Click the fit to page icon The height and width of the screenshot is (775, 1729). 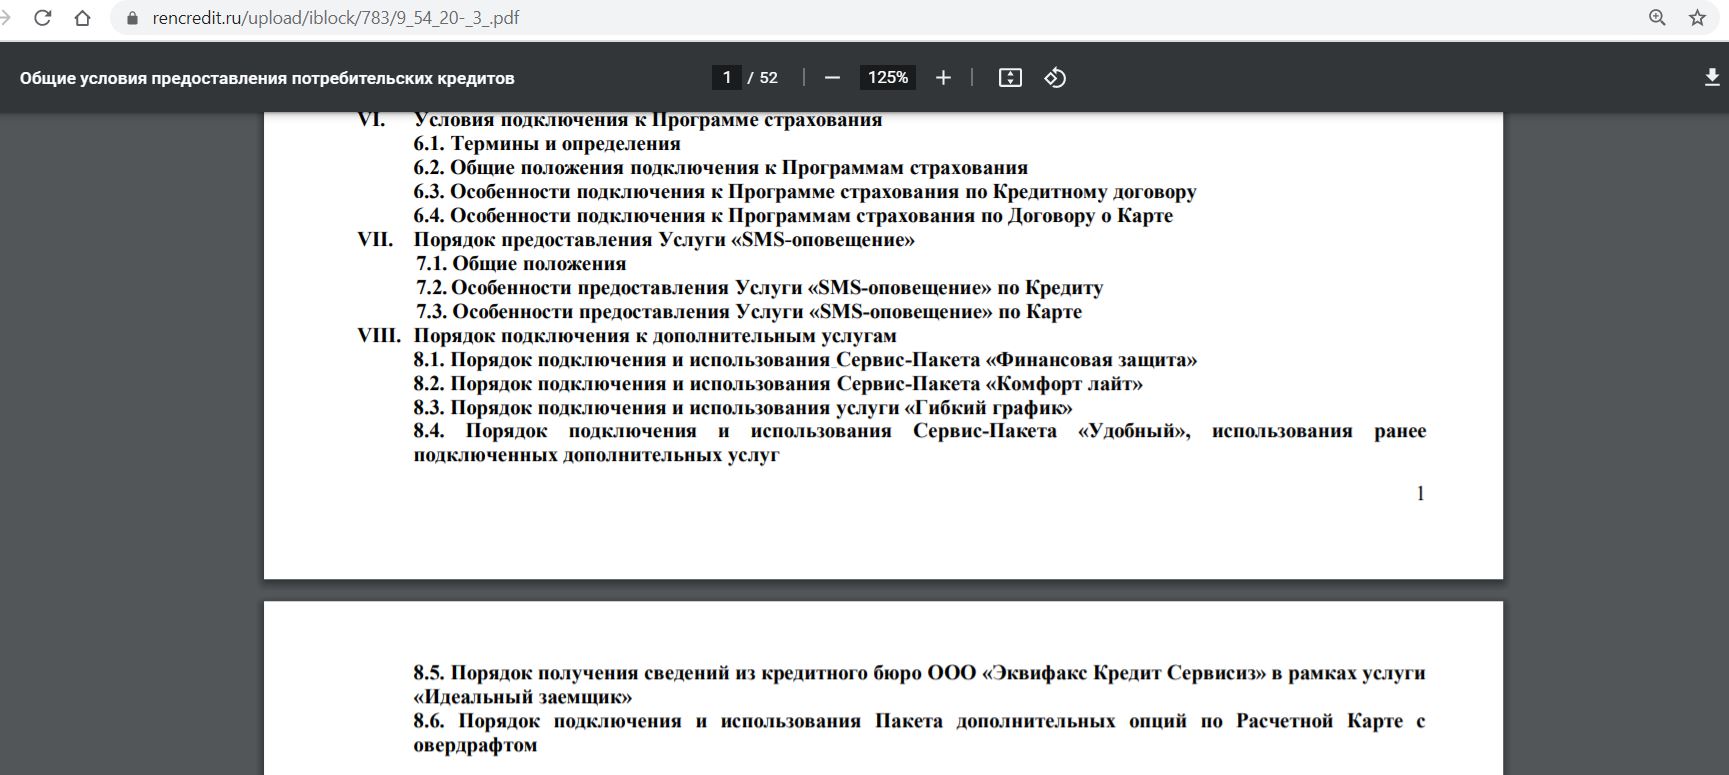1010,78
